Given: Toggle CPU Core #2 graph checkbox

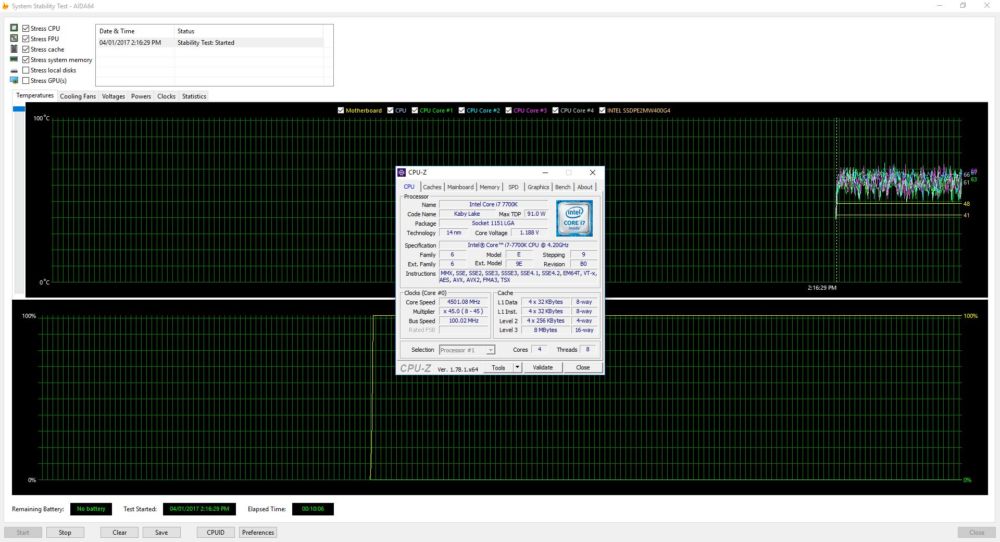Looking at the screenshot, I should point(462,110).
